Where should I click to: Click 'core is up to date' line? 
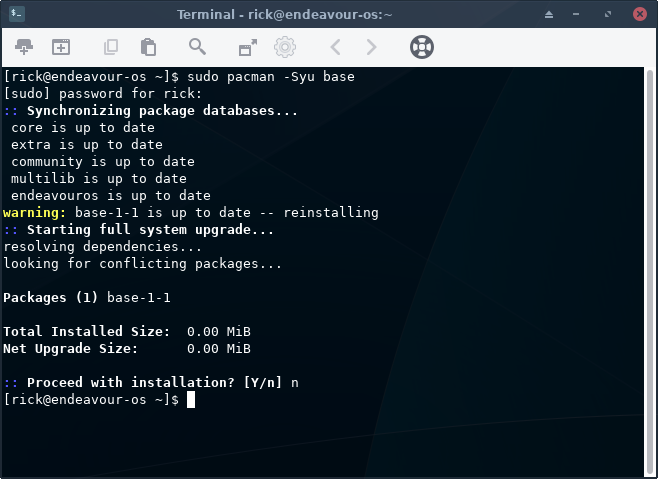coord(83,128)
